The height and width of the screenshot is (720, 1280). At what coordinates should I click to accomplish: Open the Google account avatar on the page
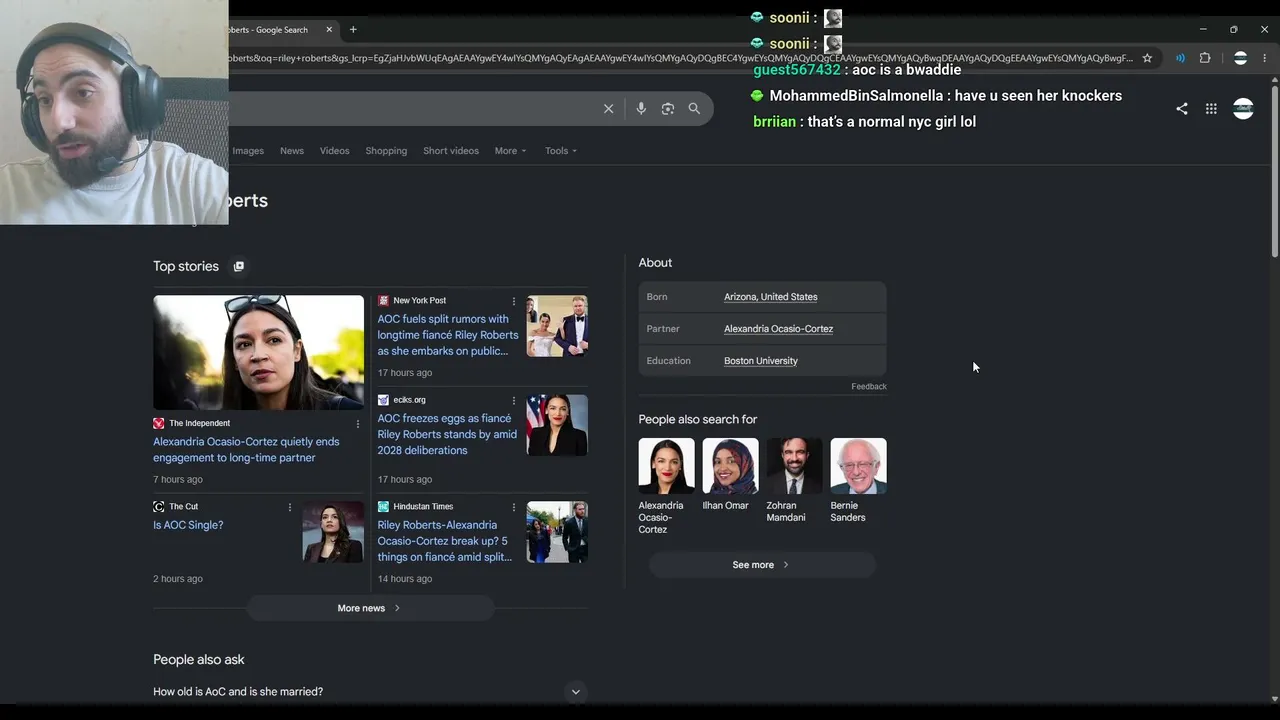coord(1243,109)
